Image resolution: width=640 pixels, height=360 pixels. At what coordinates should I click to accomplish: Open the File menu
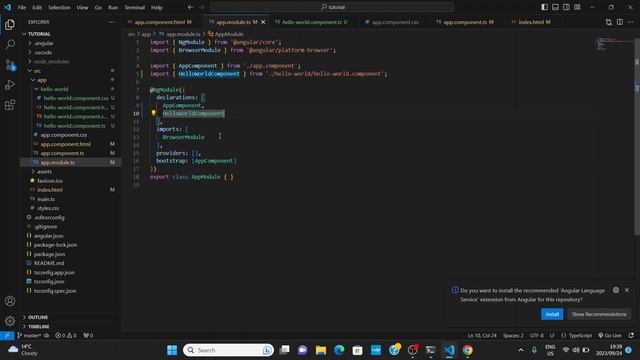point(22,7)
